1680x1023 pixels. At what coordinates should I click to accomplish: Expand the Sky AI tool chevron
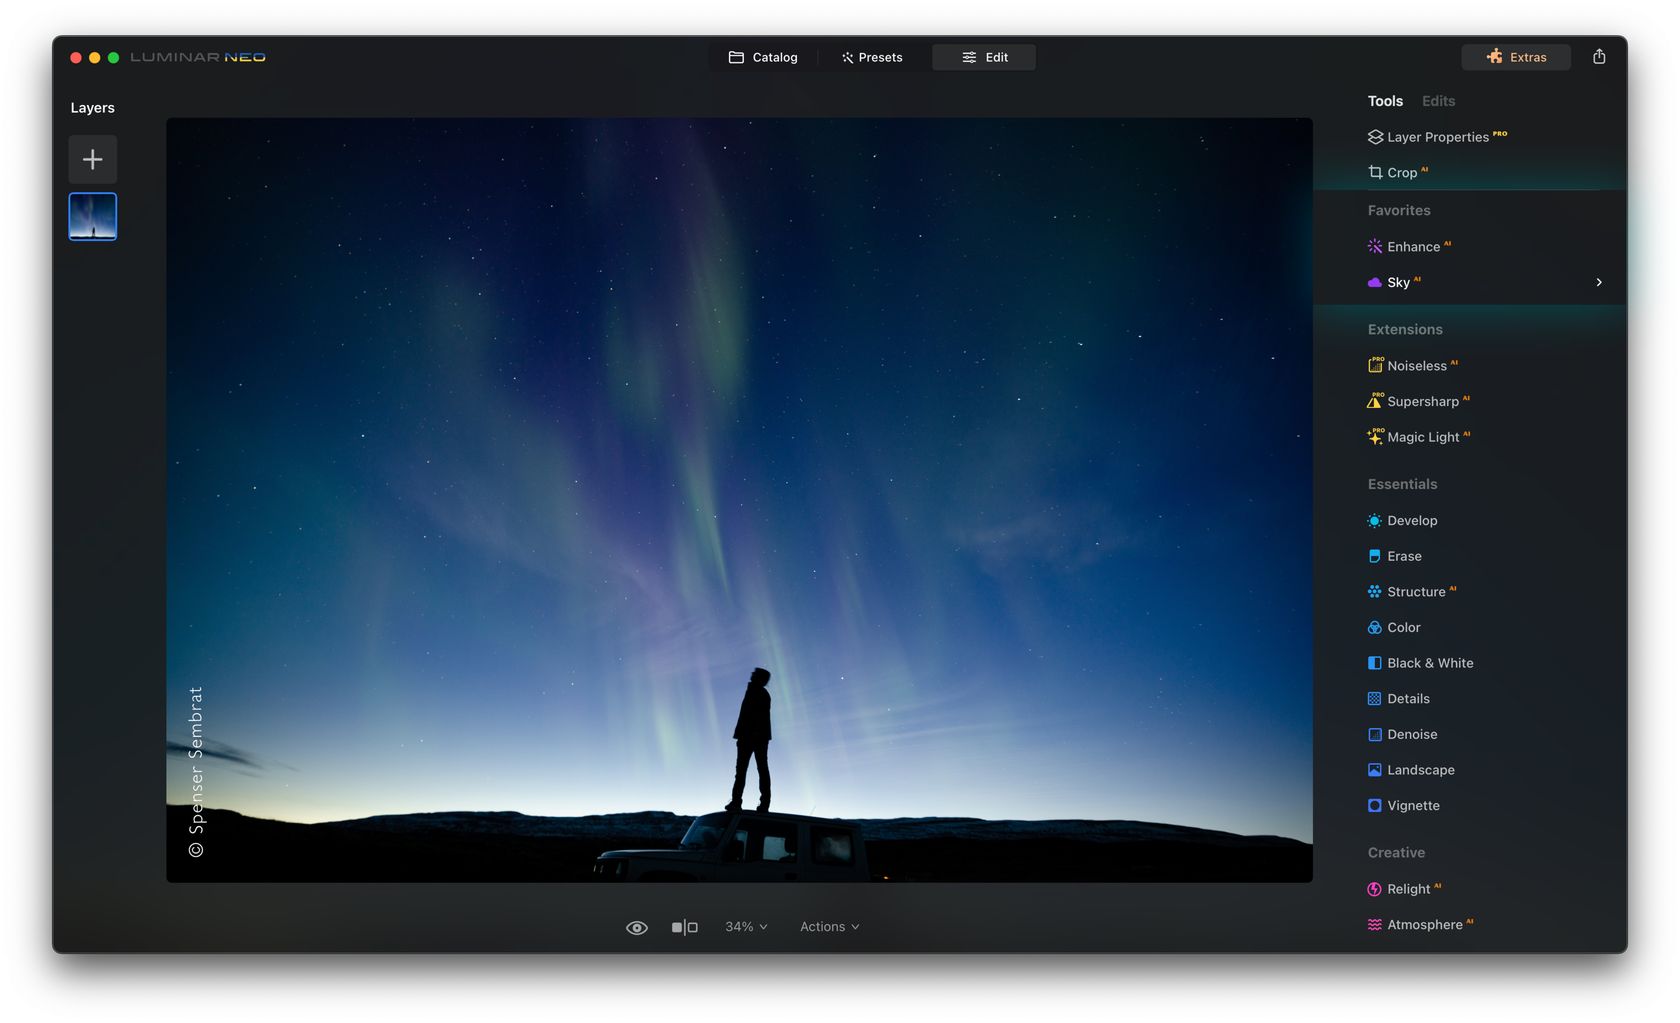[1599, 283]
